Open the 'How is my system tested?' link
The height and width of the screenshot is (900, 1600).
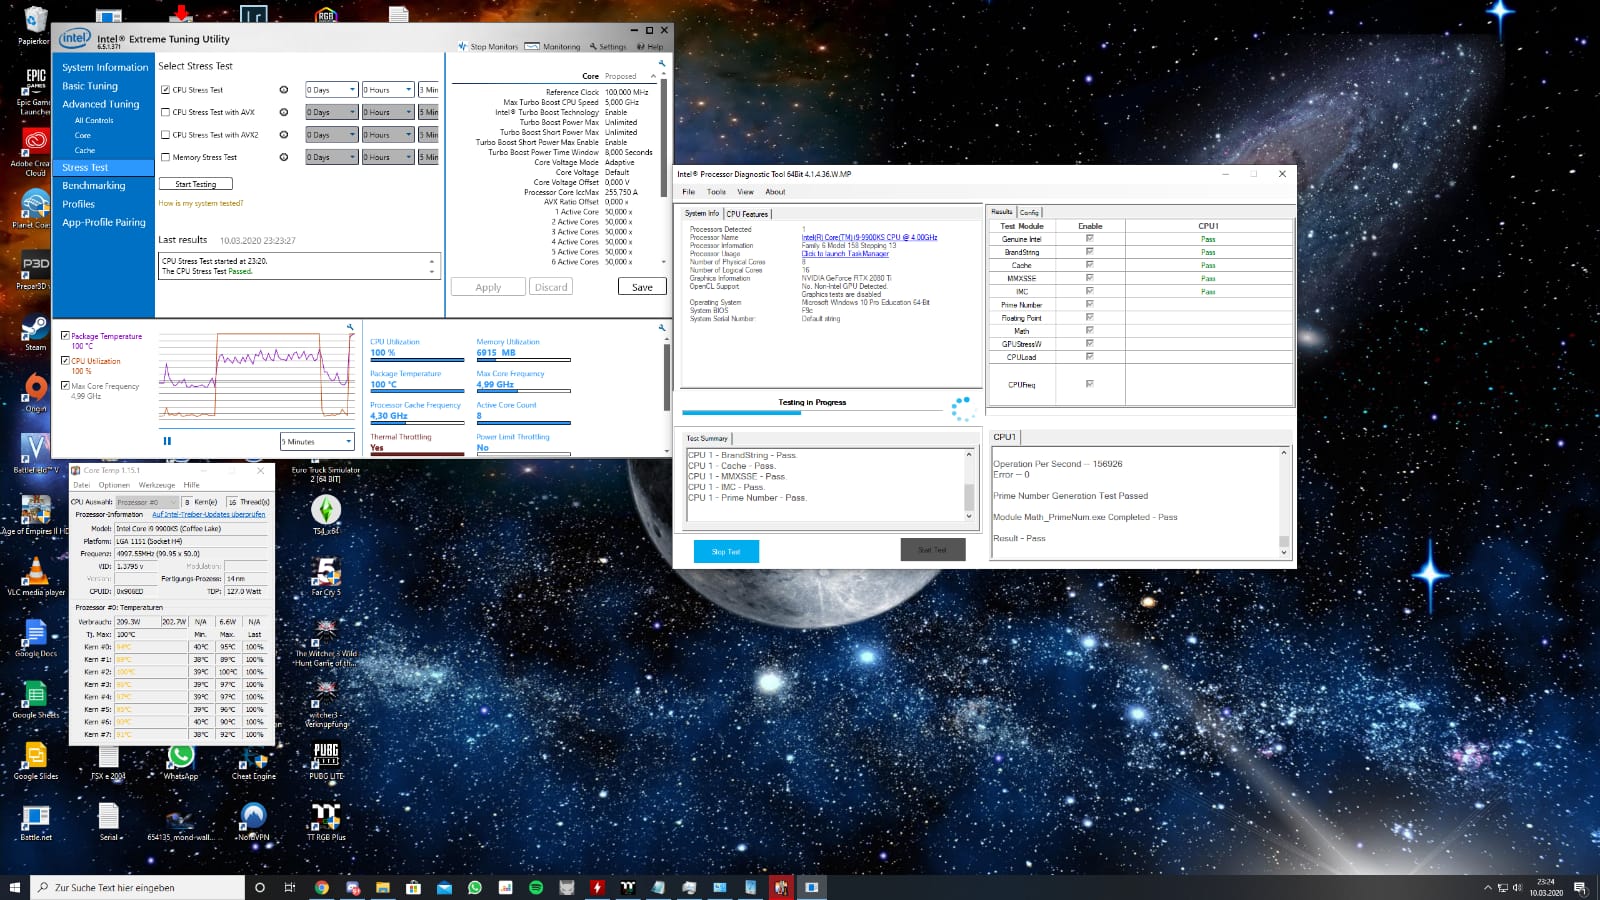200,203
